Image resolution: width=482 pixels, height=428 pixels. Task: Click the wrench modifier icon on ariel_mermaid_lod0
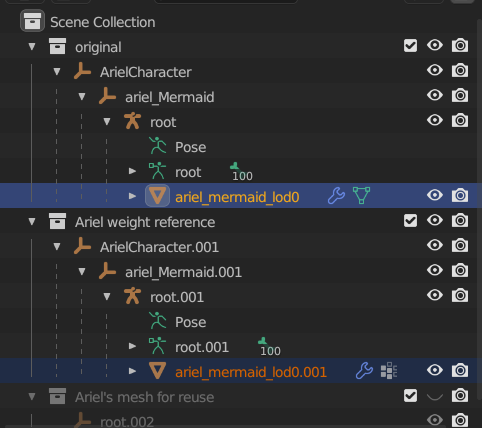click(336, 196)
